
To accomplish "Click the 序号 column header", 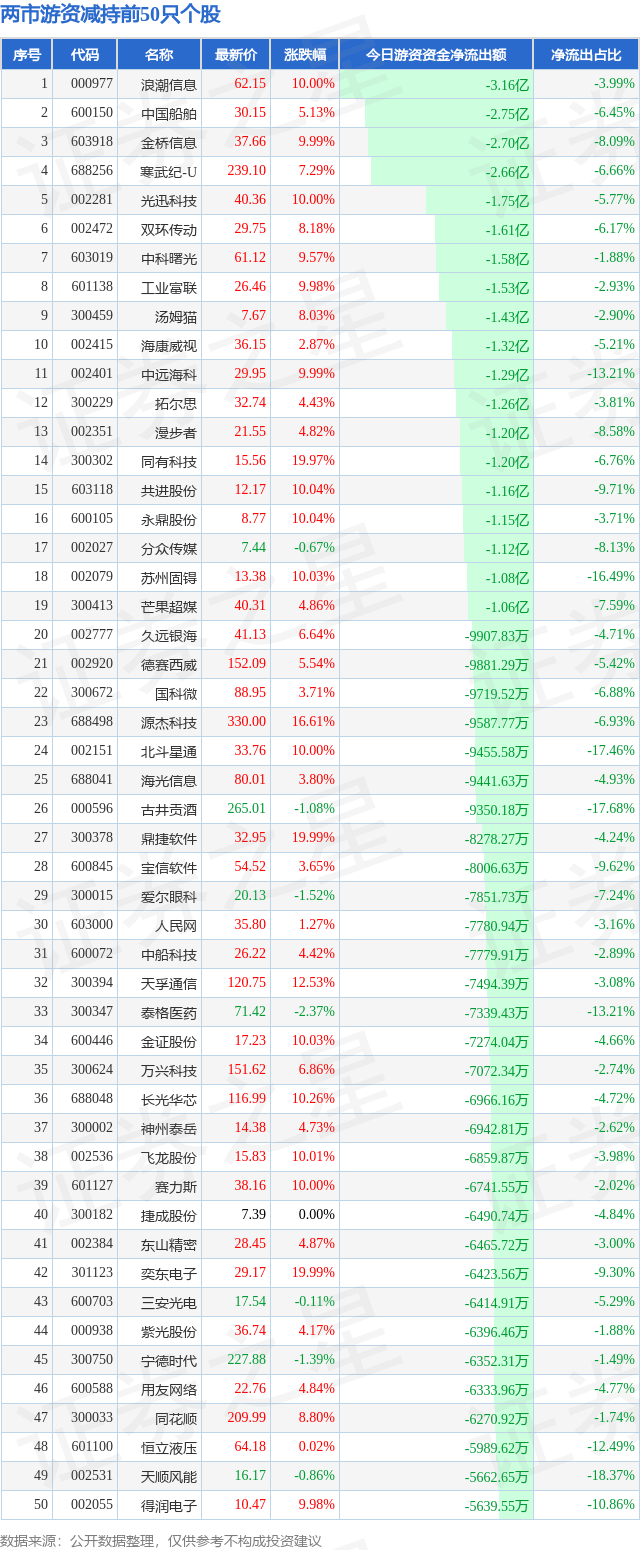I will click(x=27, y=55).
